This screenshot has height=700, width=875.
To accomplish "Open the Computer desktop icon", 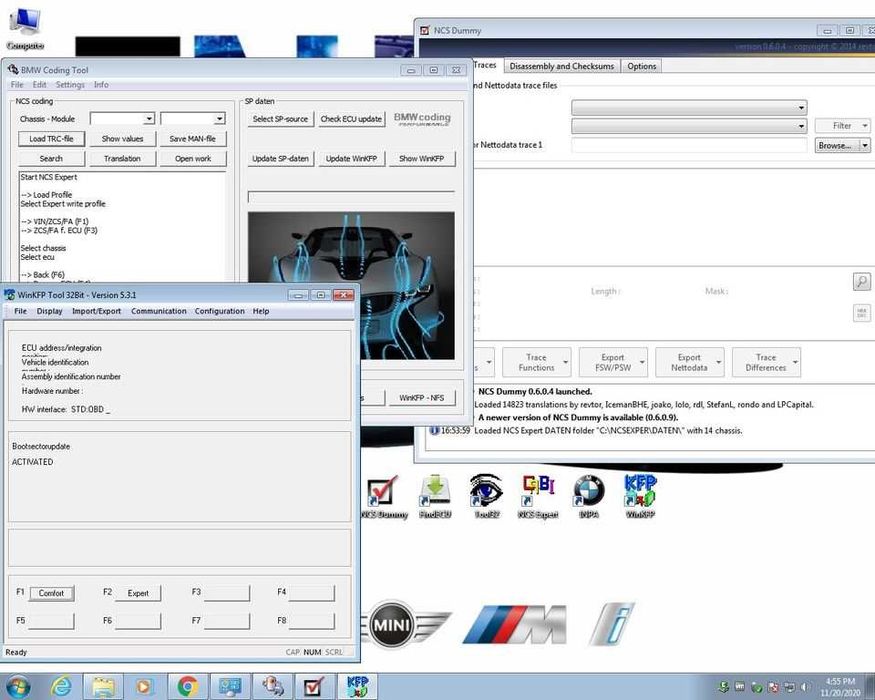I will pyautogui.click(x=25, y=29).
